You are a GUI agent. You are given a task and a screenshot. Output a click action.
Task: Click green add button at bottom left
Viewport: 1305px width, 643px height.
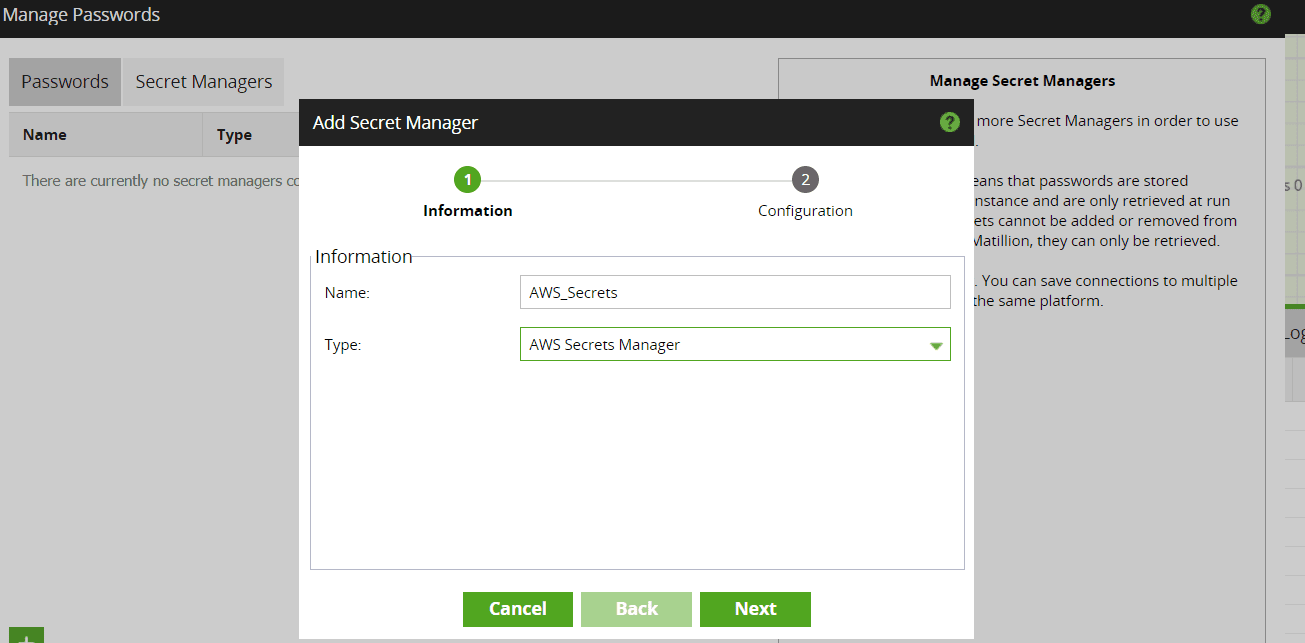point(27,636)
